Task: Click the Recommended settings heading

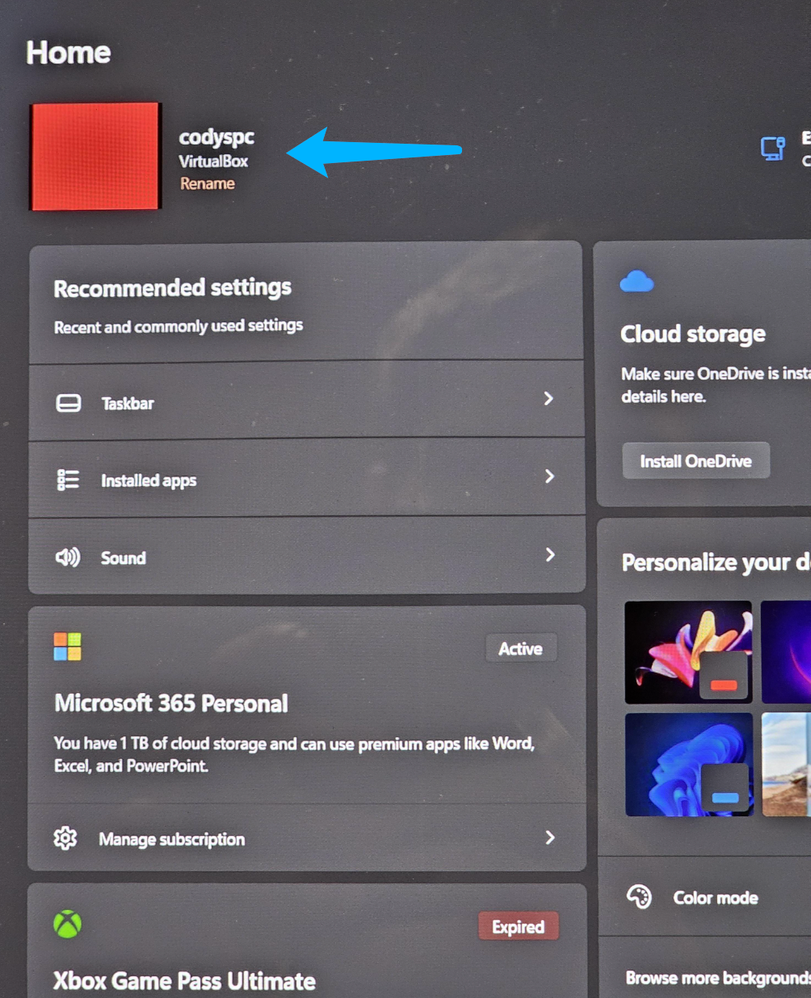Action: tap(173, 288)
